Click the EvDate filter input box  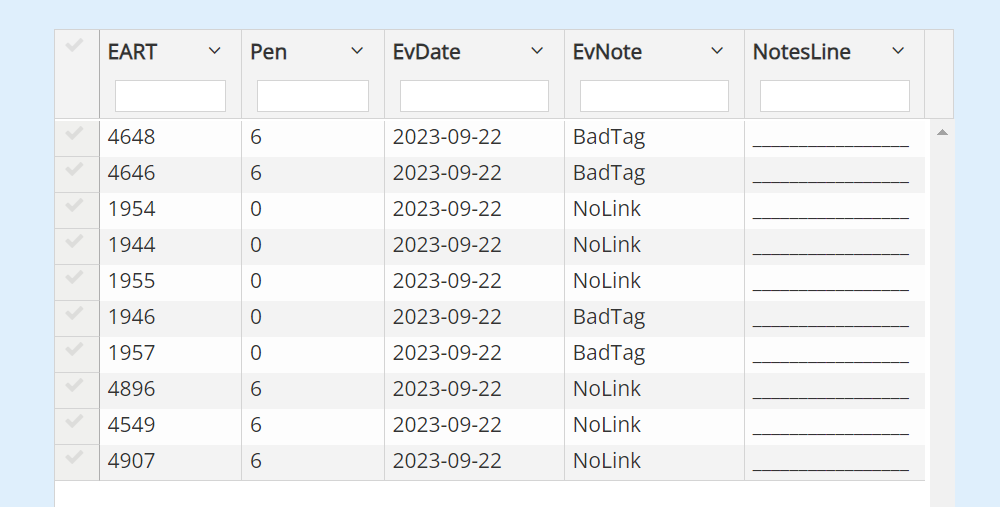click(474, 96)
